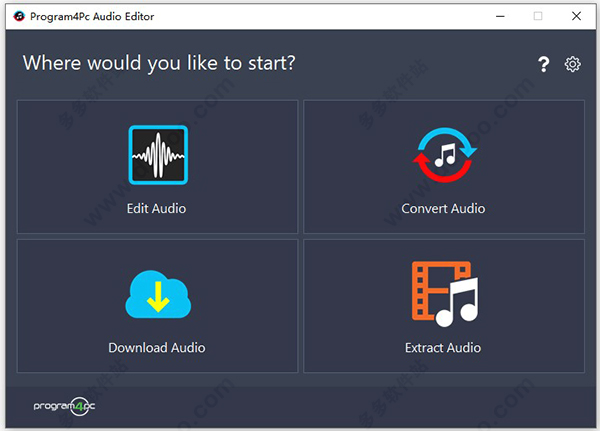Click the program4pc logo at bottom
The image size is (600, 431).
pyautogui.click(x=64, y=406)
